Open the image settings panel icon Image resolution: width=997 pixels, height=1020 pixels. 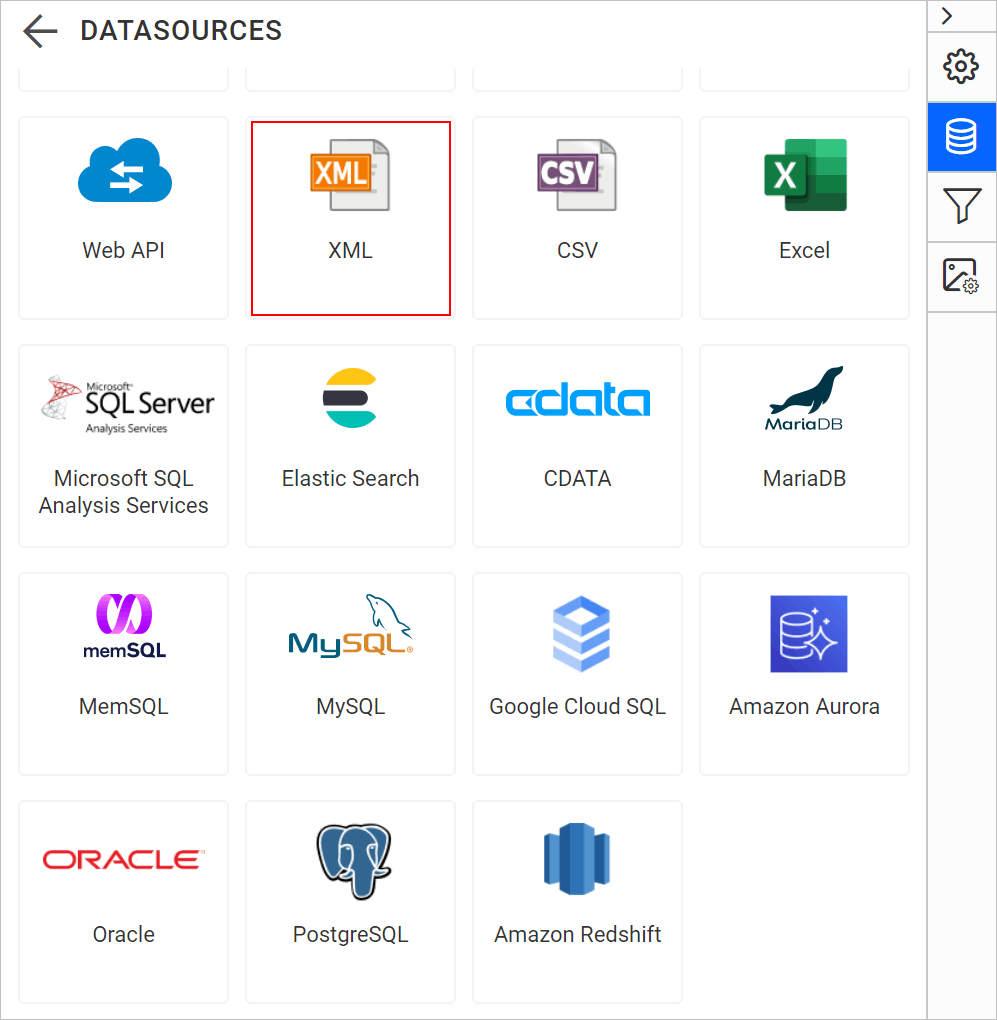(x=961, y=276)
